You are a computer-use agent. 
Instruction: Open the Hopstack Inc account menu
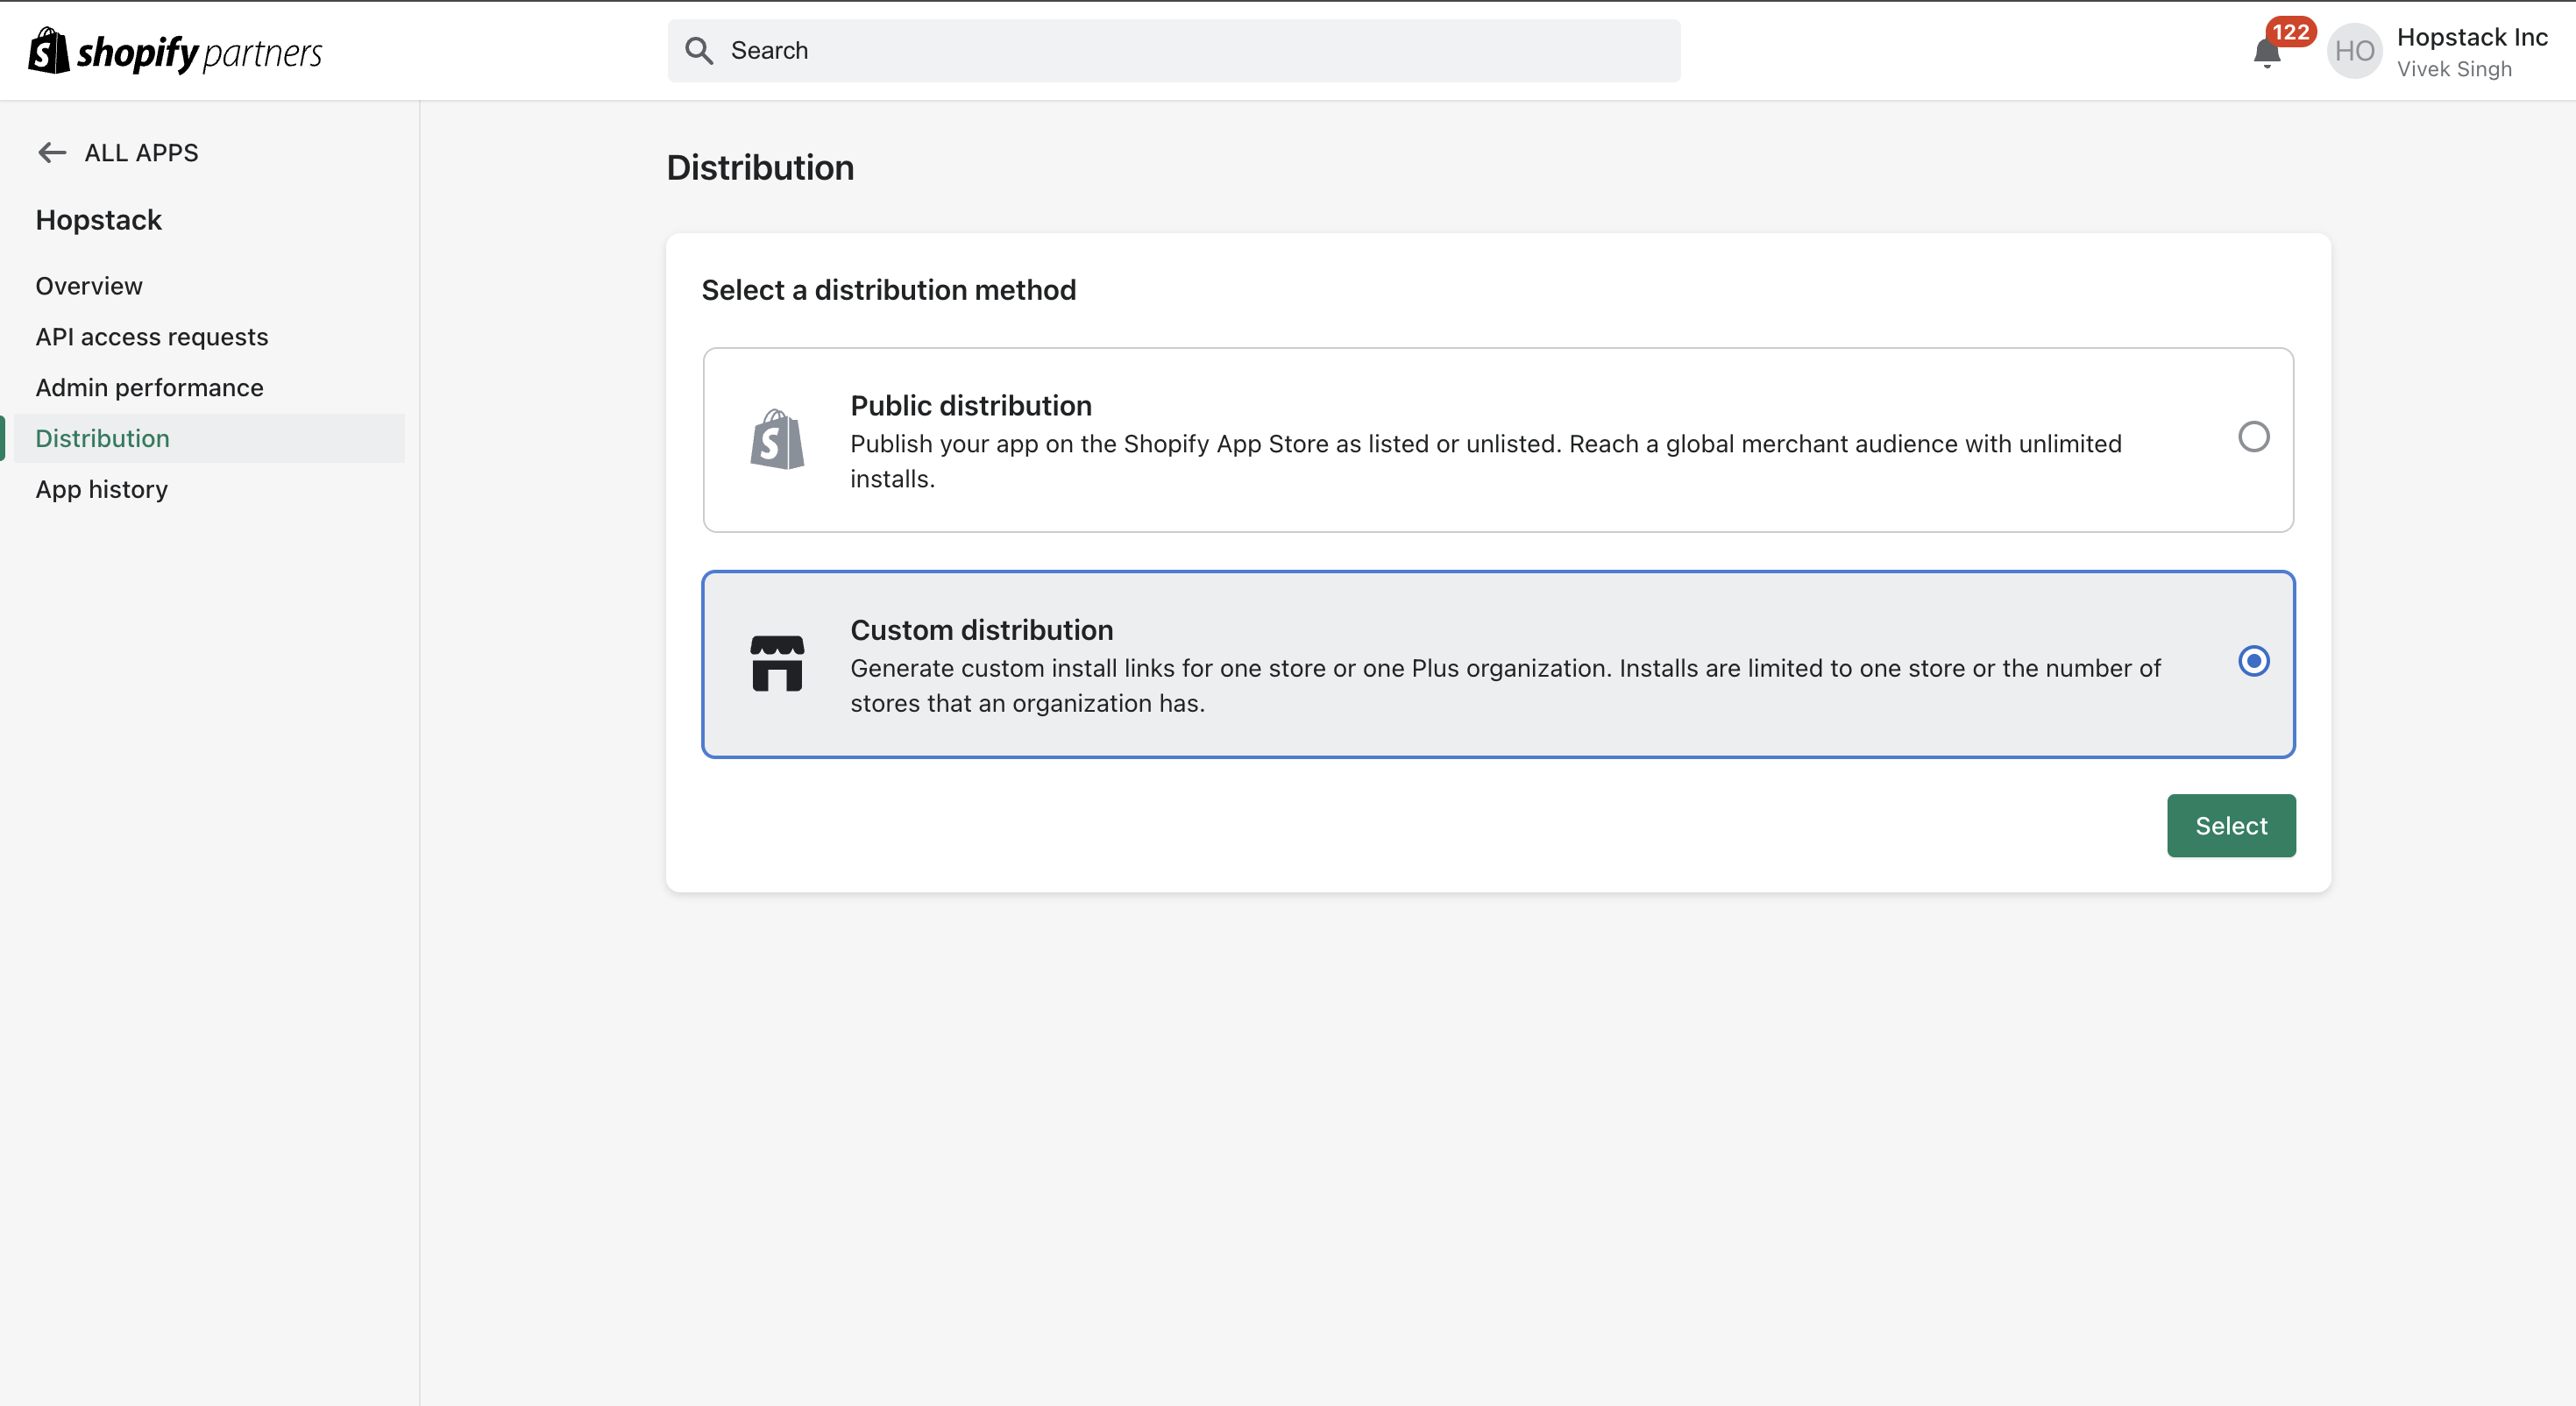pos(2471,38)
